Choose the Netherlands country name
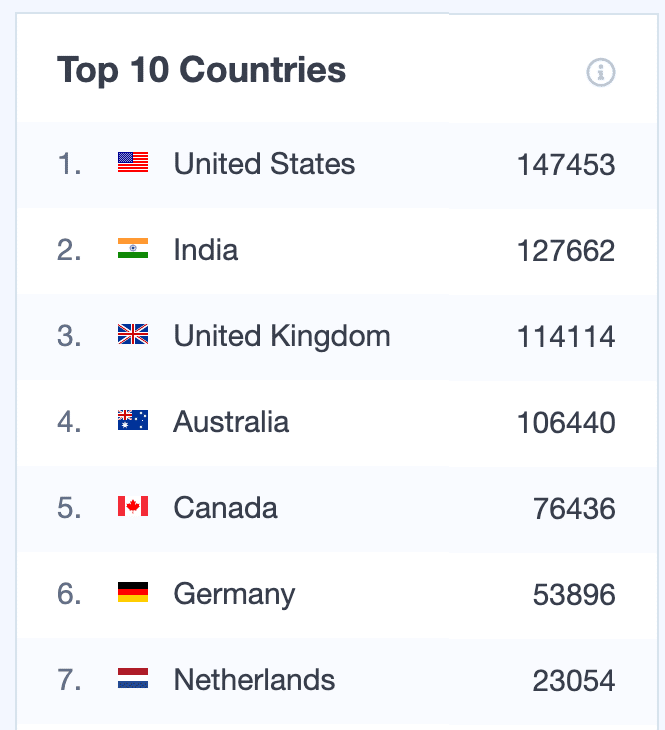The height and width of the screenshot is (730, 665). coord(254,680)
